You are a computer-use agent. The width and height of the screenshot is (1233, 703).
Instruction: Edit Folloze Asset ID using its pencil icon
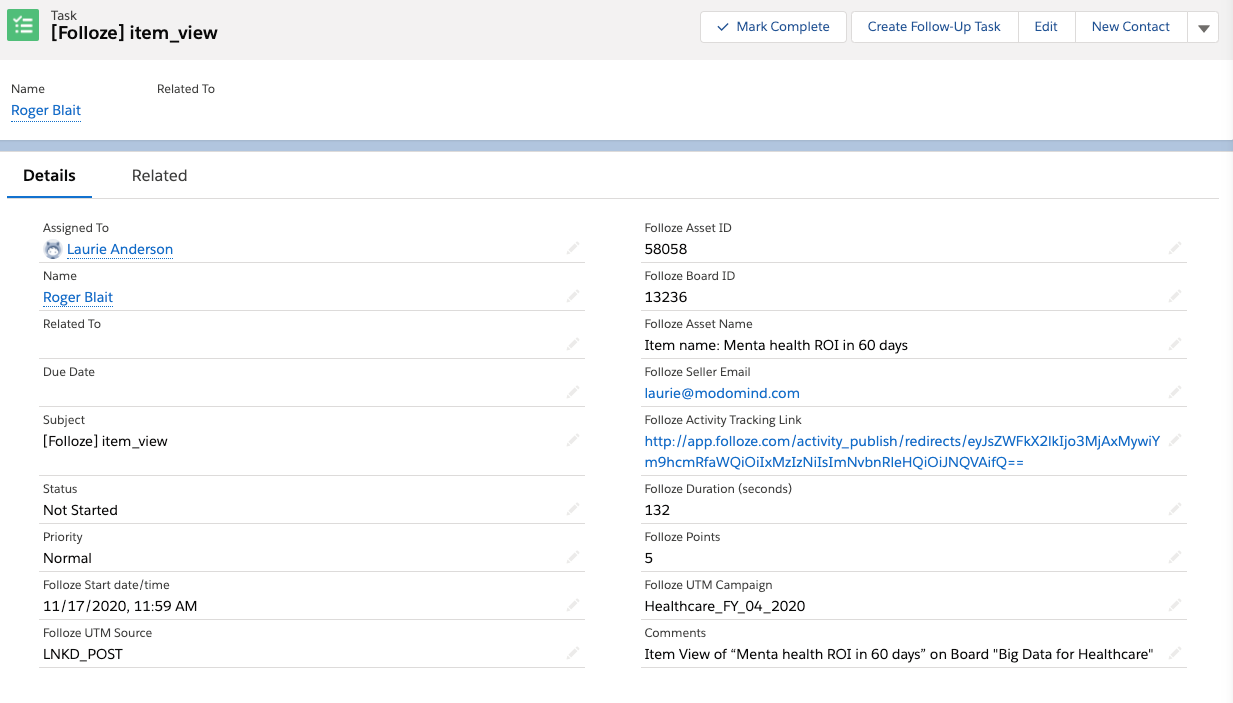point(1175,247)
